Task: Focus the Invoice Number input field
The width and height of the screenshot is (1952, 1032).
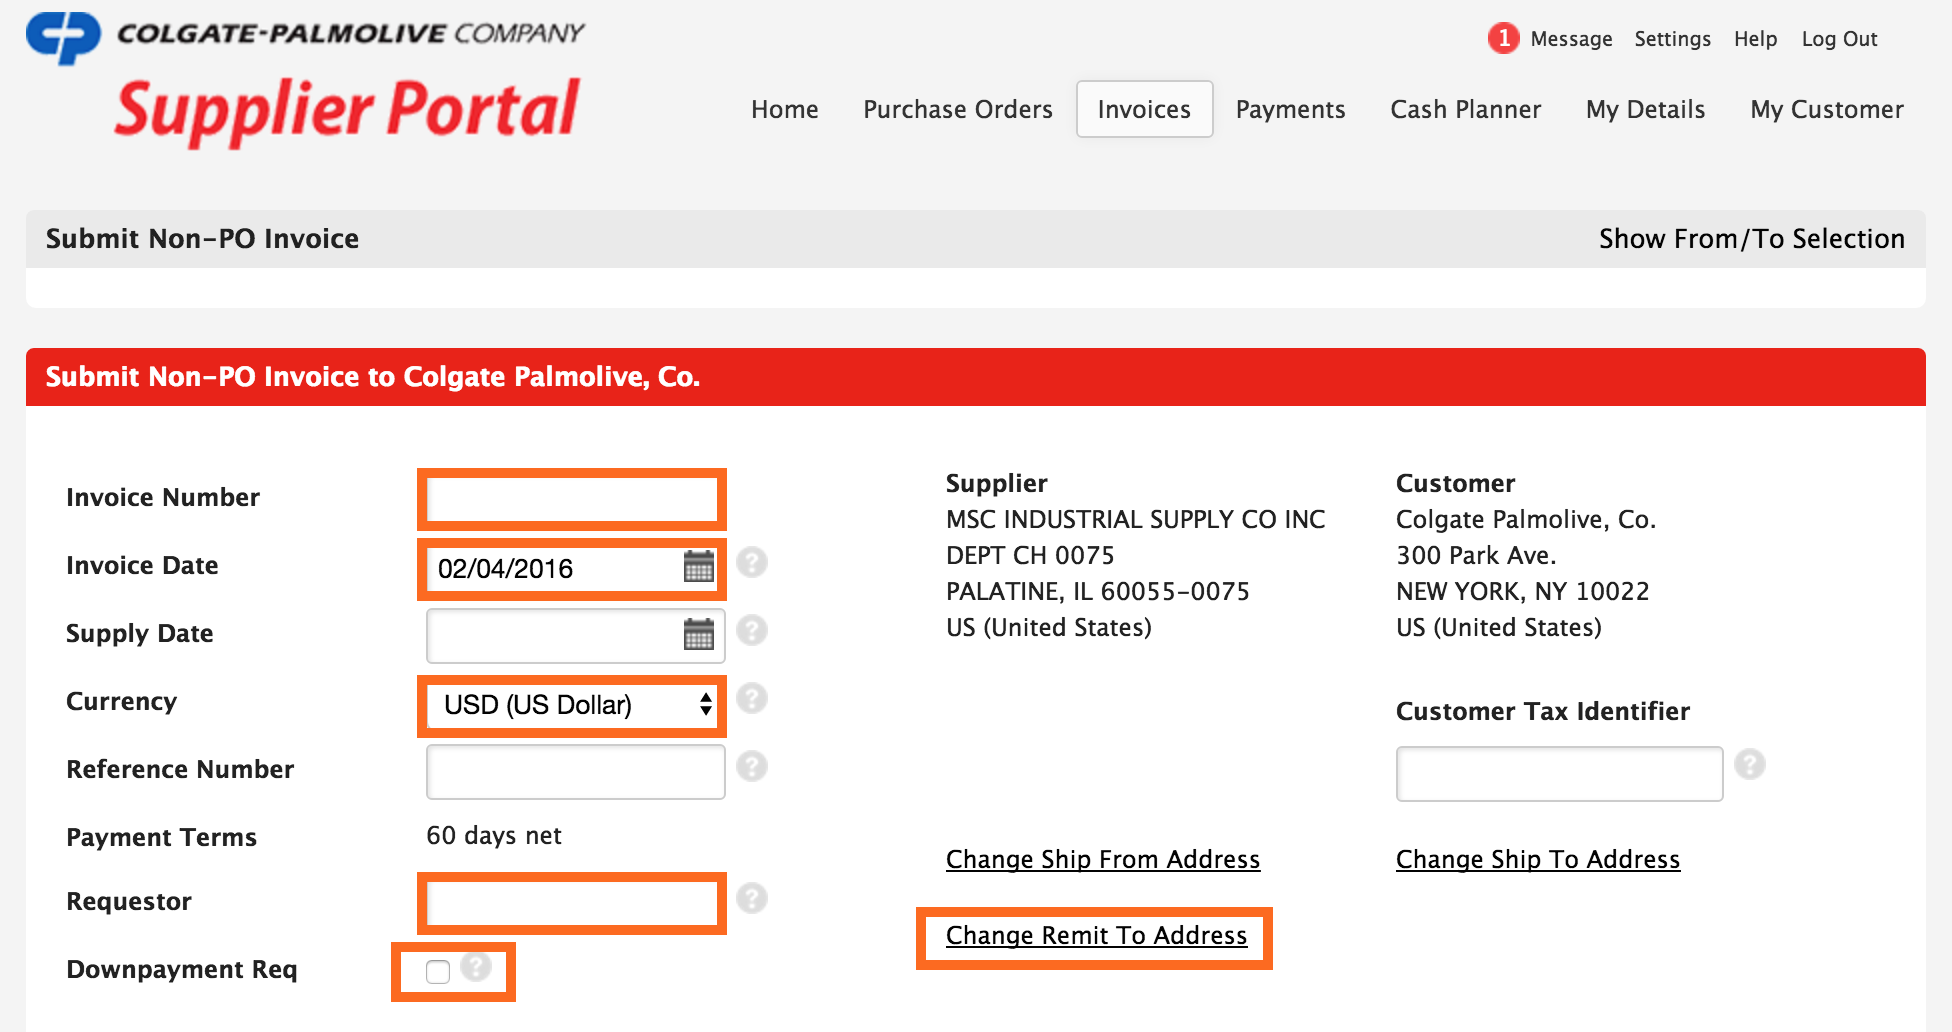Action: 572,499
